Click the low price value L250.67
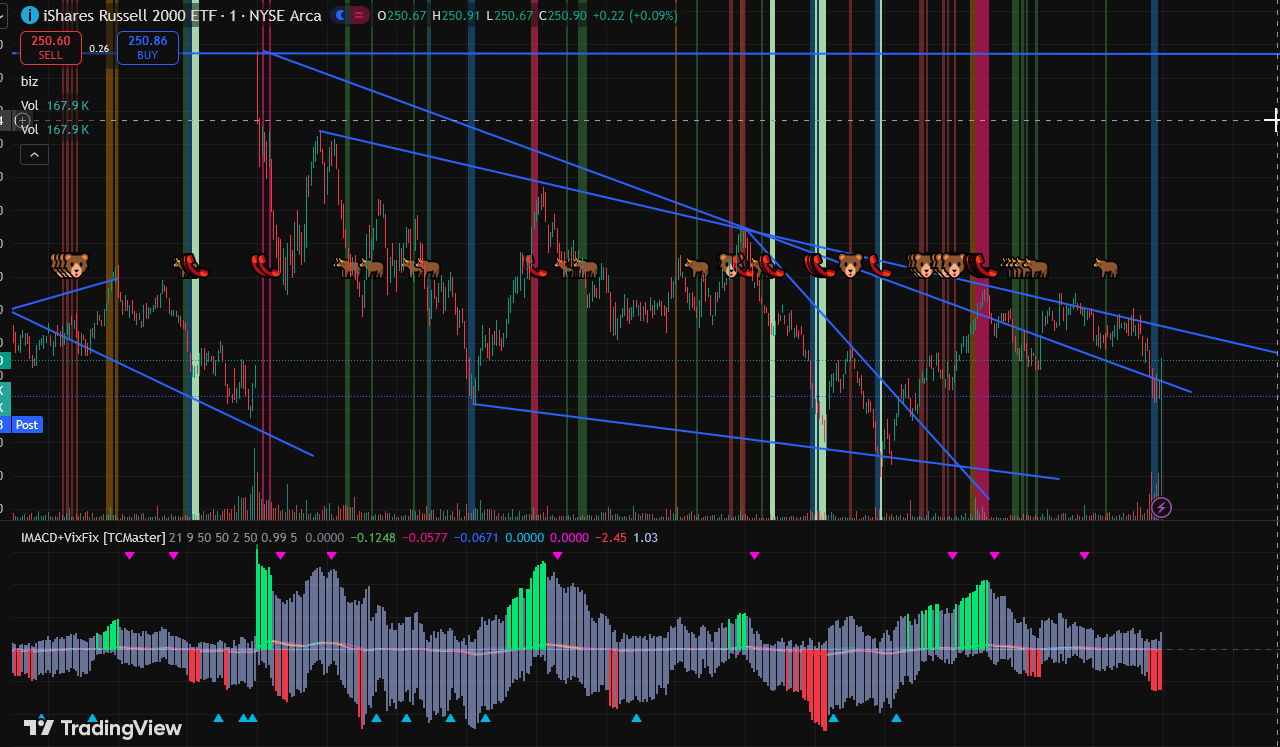1280x747 pixels. click(510, 16)
